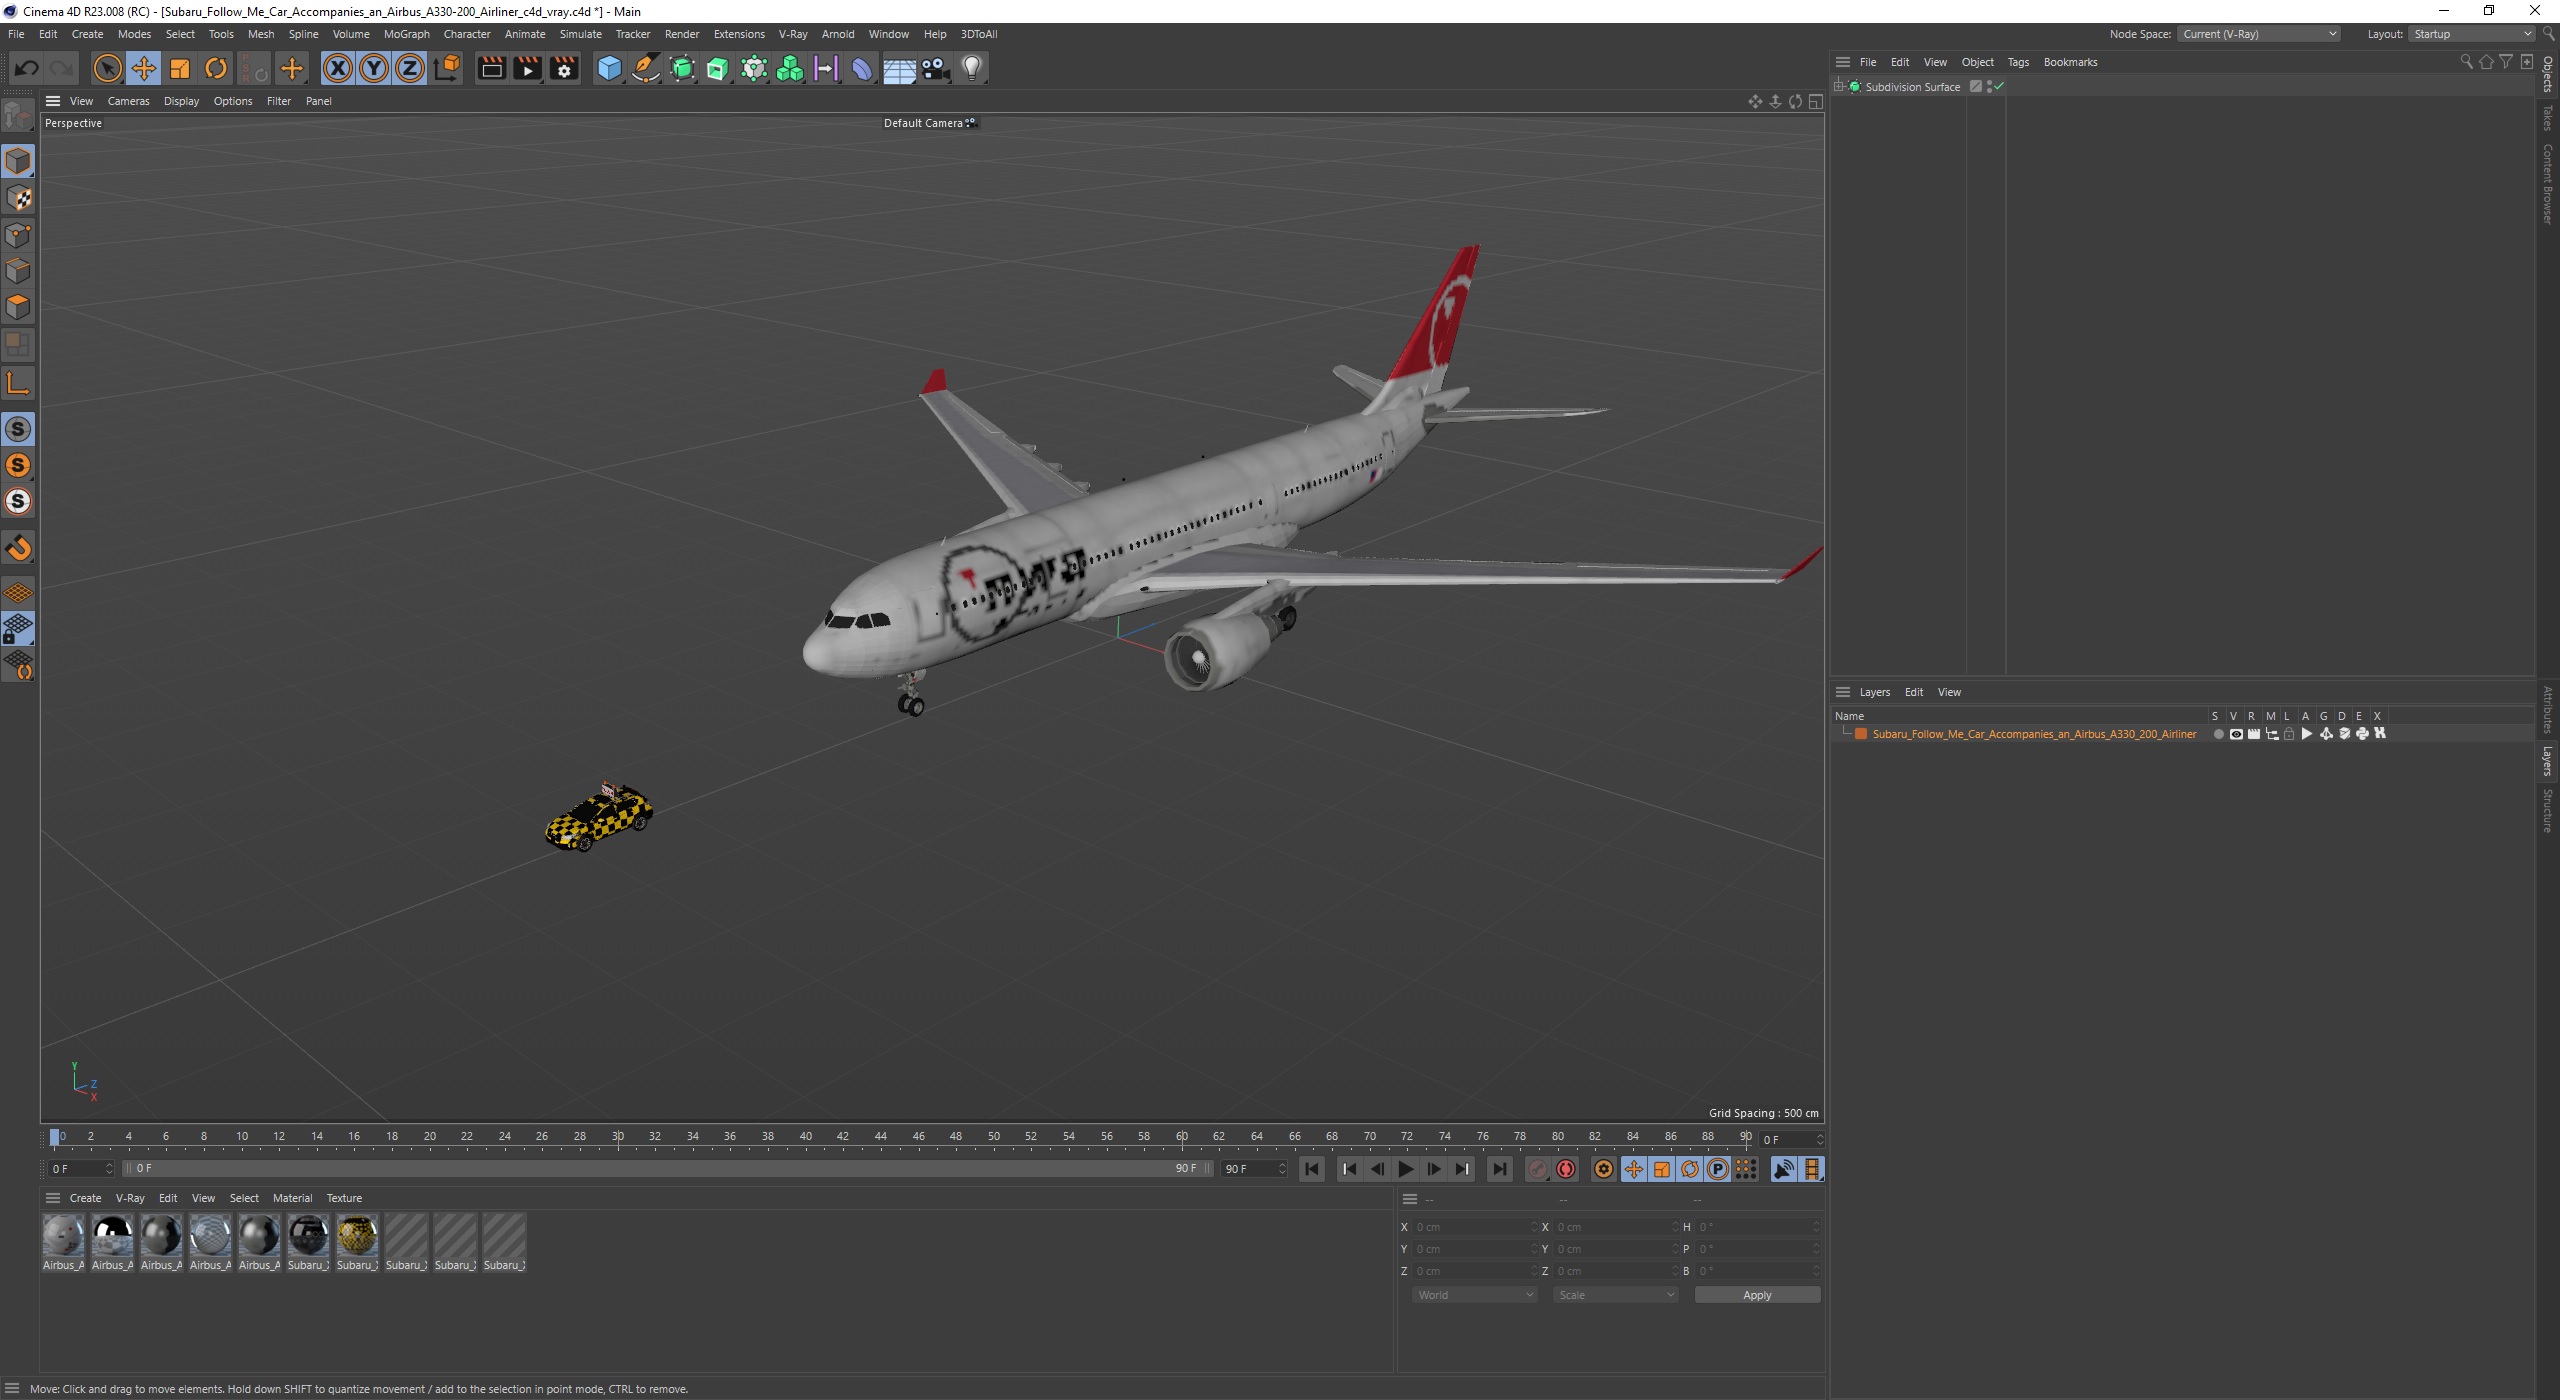
Task: Add a Cube primitive object
Action: coord(609,68)
